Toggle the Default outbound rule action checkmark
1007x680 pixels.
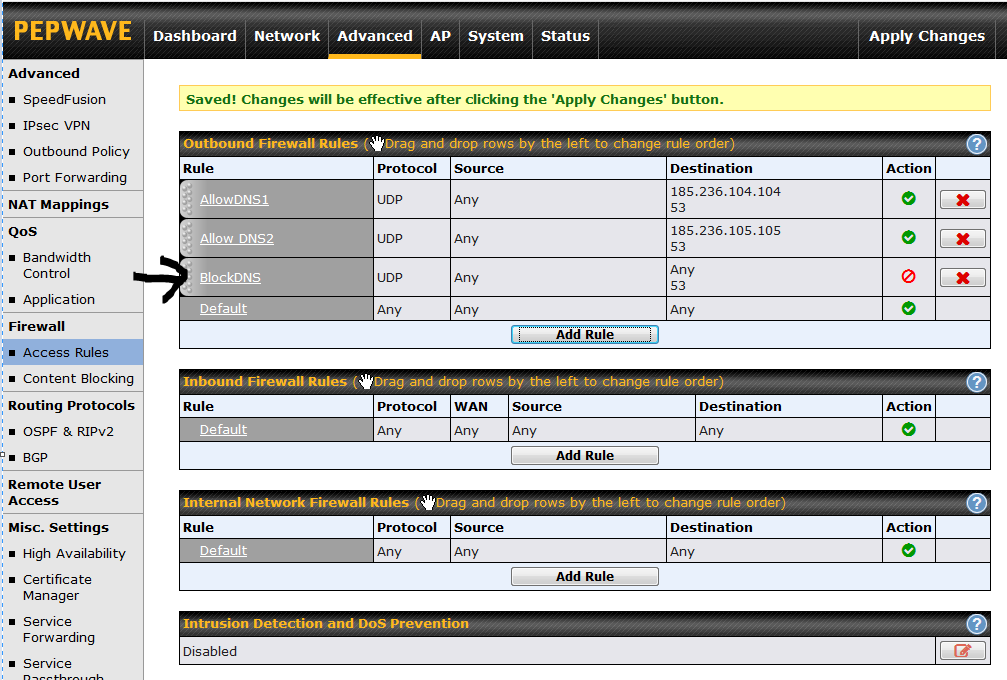(x=908, y=308)
